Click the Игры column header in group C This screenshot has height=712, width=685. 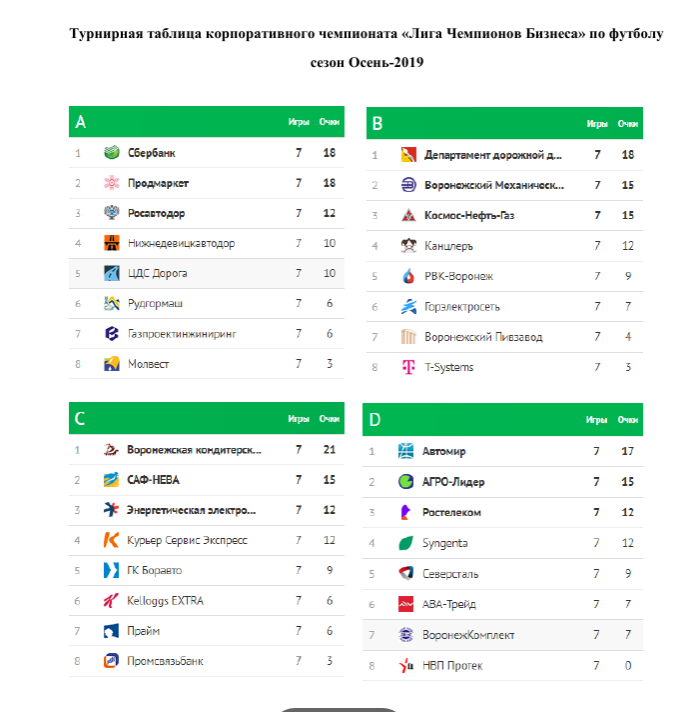coord(298,419)
